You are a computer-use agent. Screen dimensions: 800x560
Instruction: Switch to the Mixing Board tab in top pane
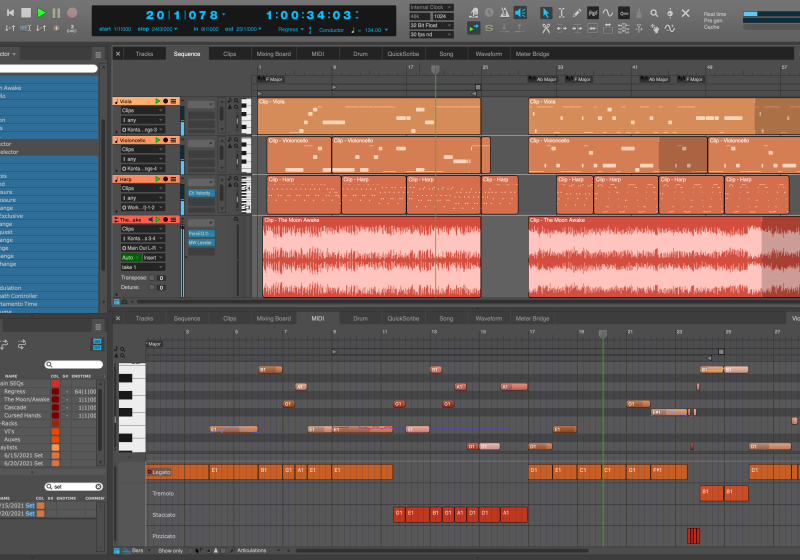273,53
